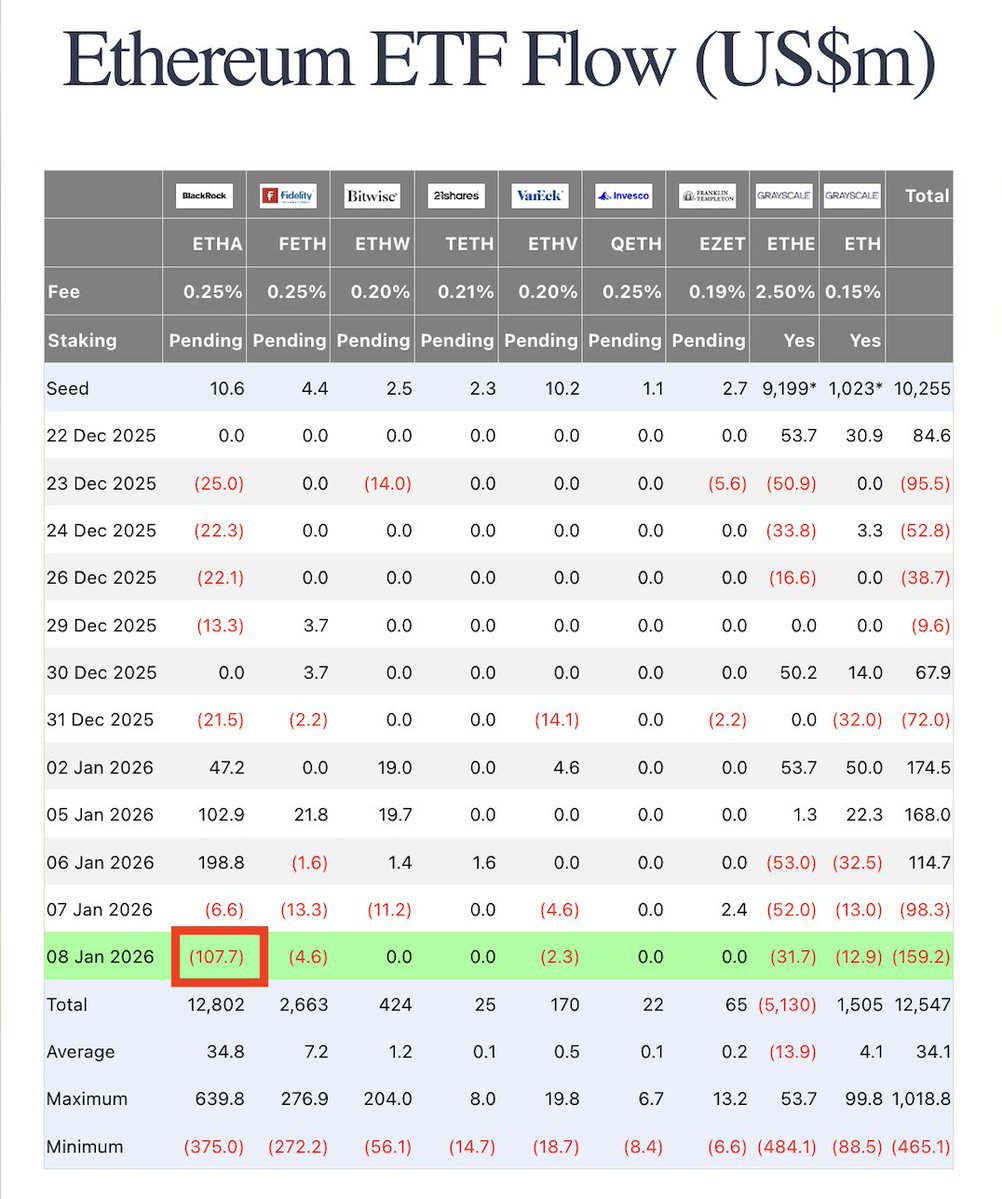The height and width of the screenshot is (1199, 1002).
Task: Select the ETHE ticker header
Action: (791, 244)
